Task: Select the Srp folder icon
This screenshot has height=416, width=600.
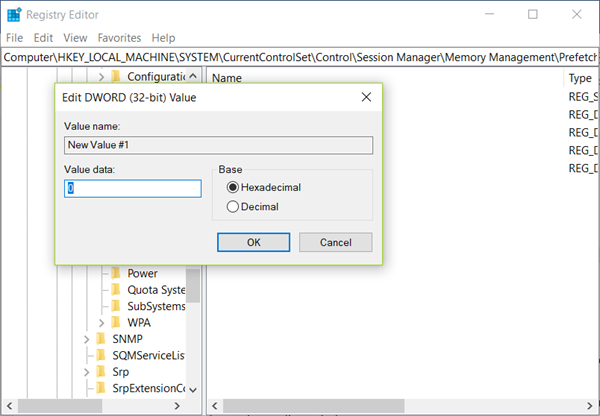Action: [x=101, y=372]
